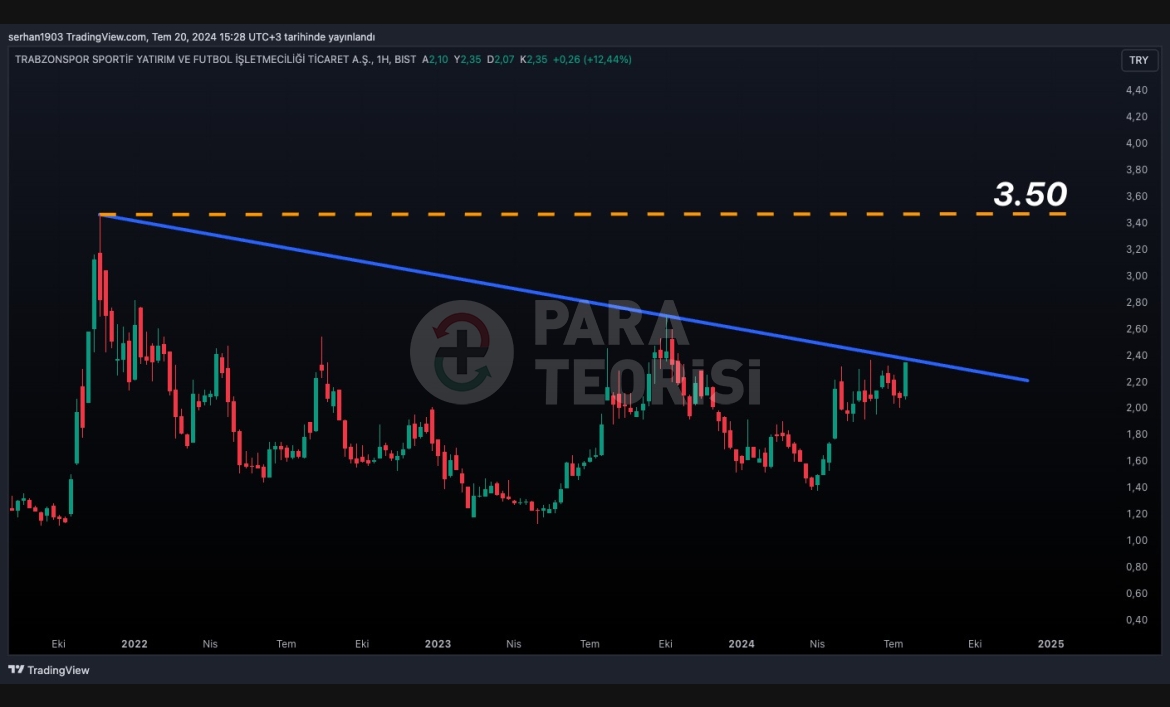Screen dimensions: 1170x707
Task: Open the TradingView logo link at bottom
Action: 49,670
